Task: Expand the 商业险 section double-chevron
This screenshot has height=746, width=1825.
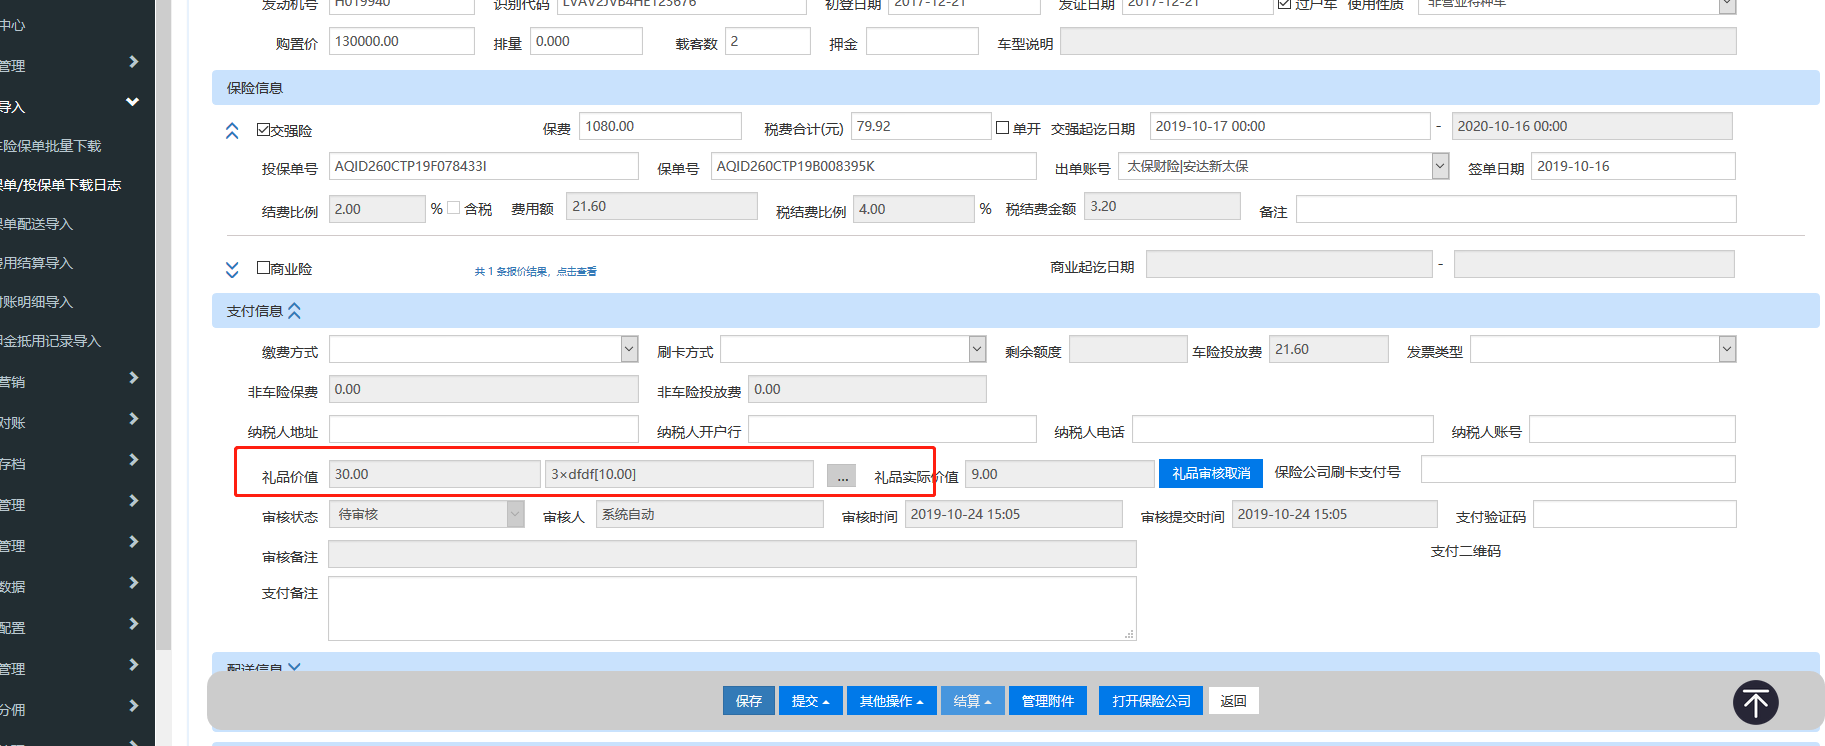Action: (232, 270)
